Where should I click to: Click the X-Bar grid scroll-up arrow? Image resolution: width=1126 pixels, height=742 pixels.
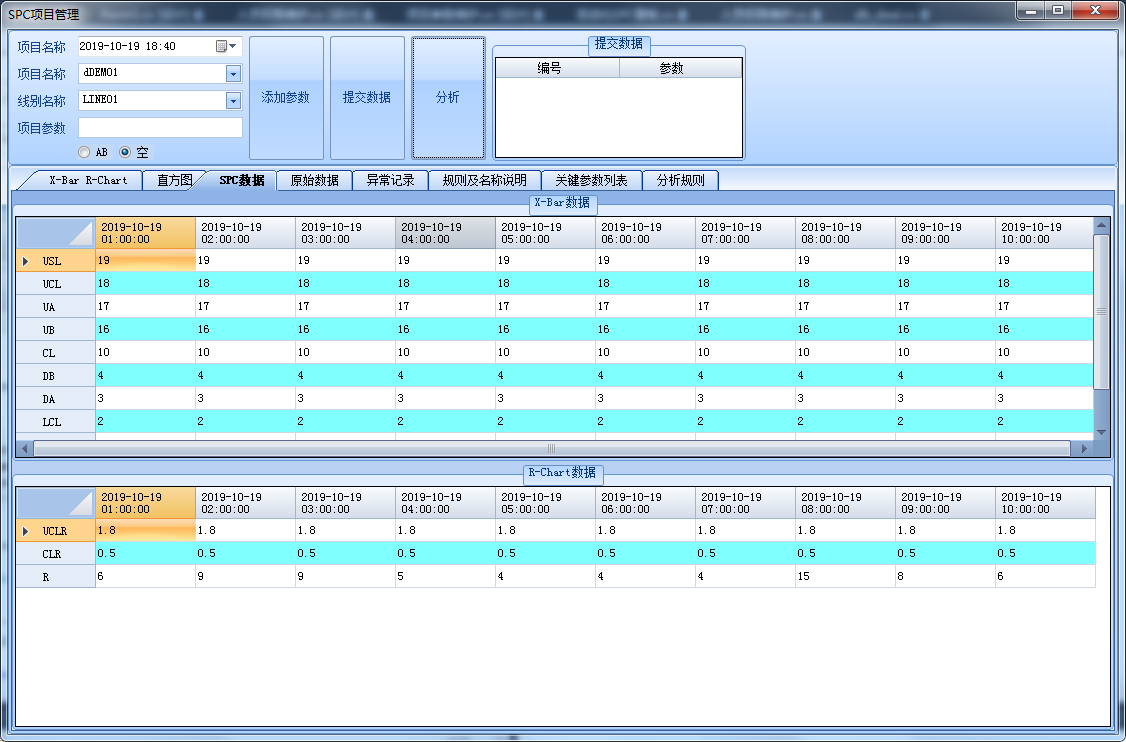[x=1102, y=226]
